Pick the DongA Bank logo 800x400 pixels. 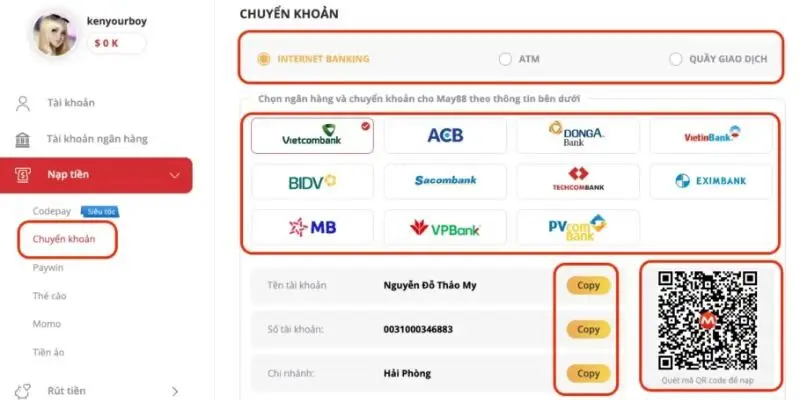578,135
